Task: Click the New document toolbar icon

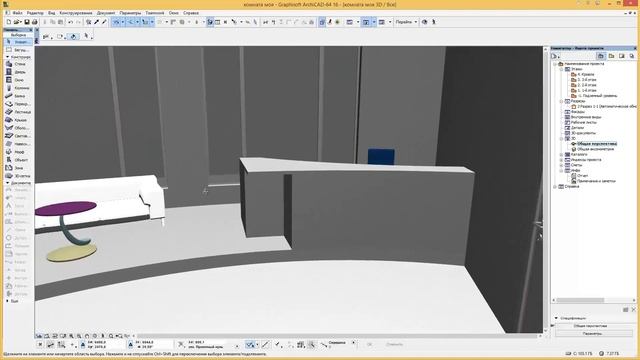Action: tap(9, 22)
